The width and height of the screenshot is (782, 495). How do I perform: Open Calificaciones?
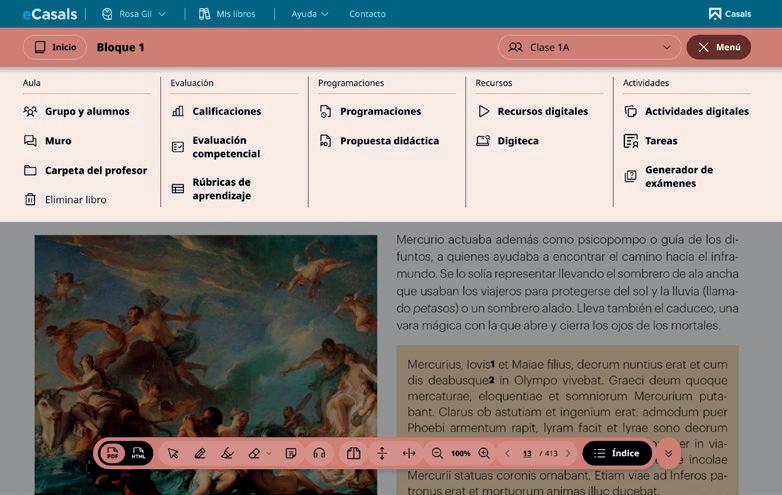tap(226, 111)
